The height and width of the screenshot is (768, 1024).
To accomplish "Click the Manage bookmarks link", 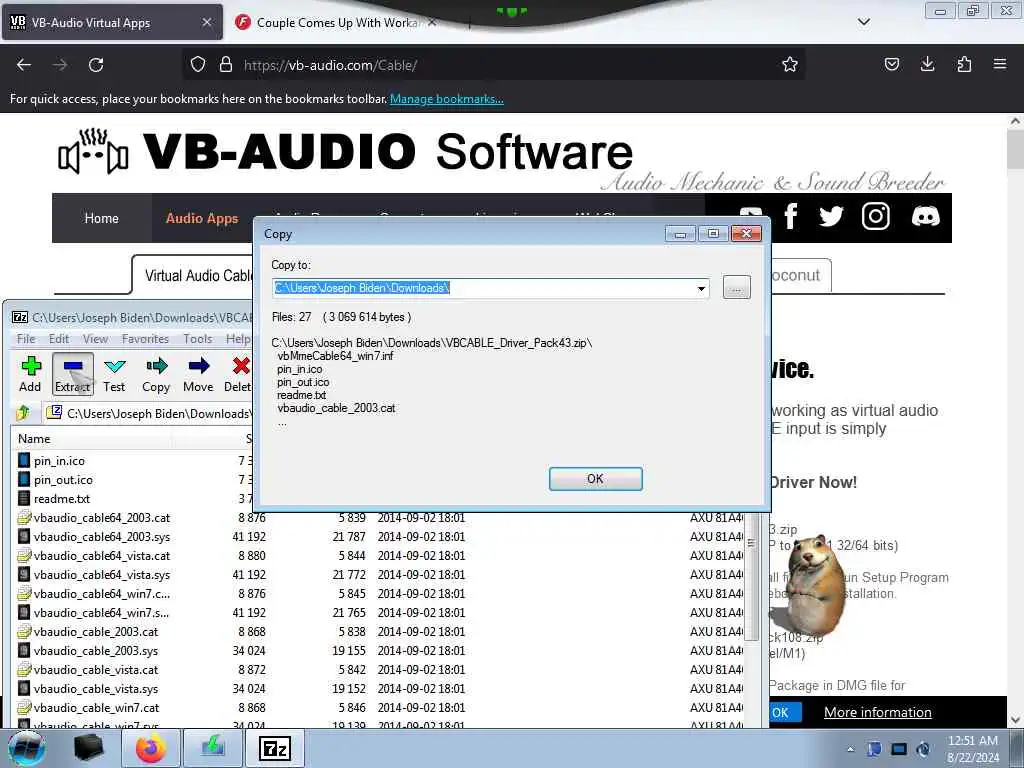I will click(x=447, y=99).
